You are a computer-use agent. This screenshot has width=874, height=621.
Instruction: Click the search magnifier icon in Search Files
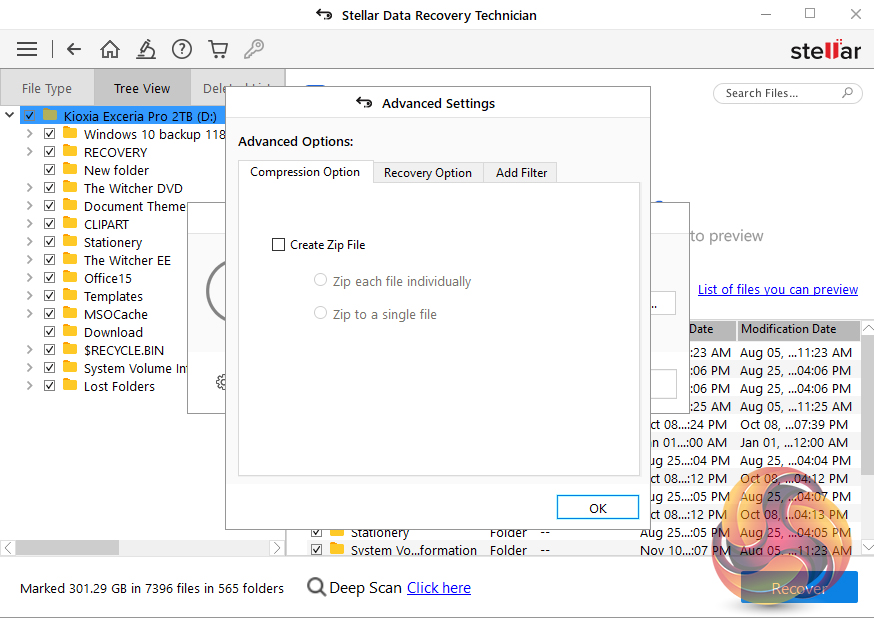[x=847, y=93]
